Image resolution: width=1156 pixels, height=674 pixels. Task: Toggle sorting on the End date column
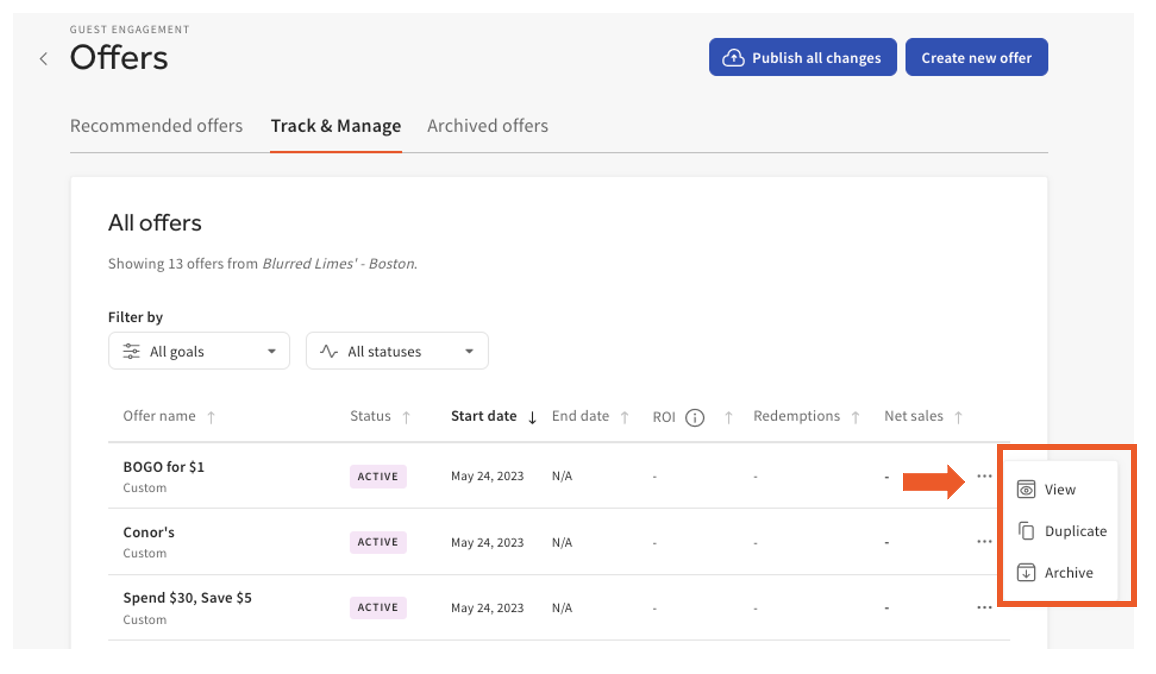tap(622, 416)
